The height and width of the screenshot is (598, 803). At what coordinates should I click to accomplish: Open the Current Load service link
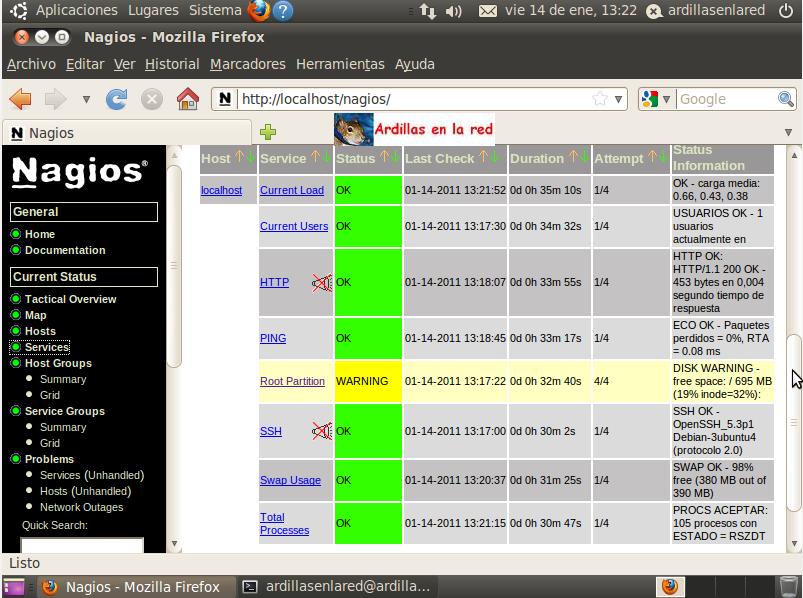[292, 190]
